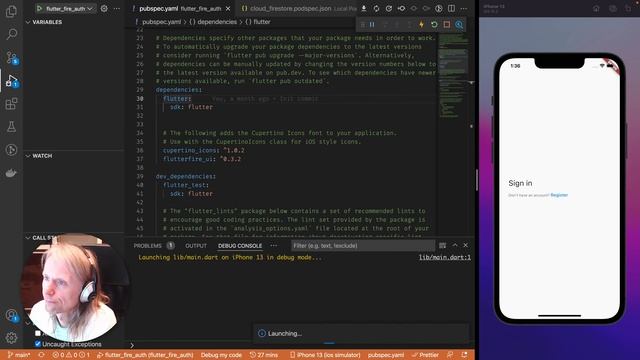The height and width of the screenshot is (360, 640).
Task: Select iPhone 13 (ios simulator) device
Action: pos(325,355)
